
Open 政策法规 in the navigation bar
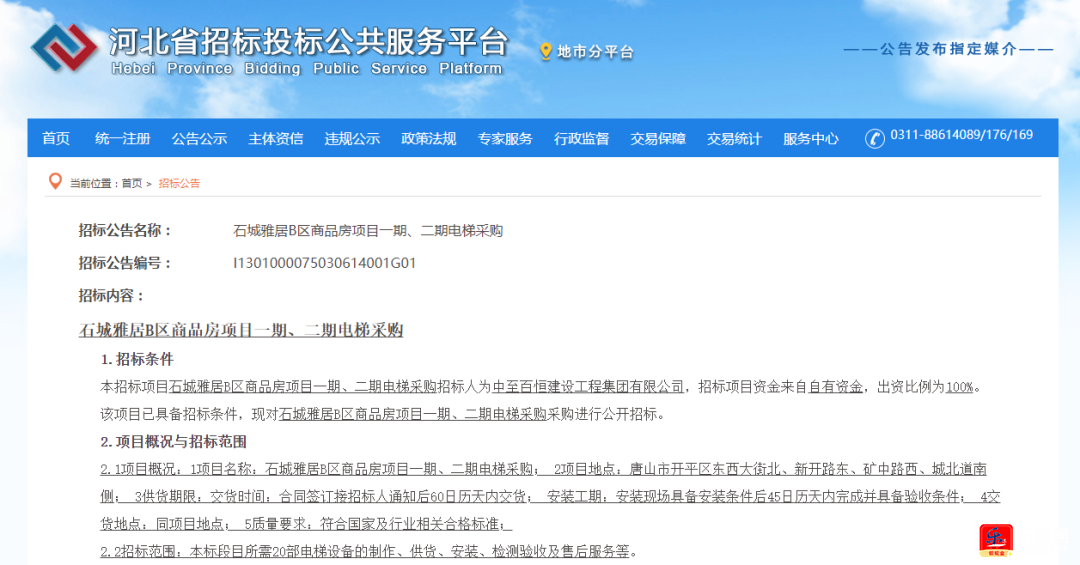[429, 138]
